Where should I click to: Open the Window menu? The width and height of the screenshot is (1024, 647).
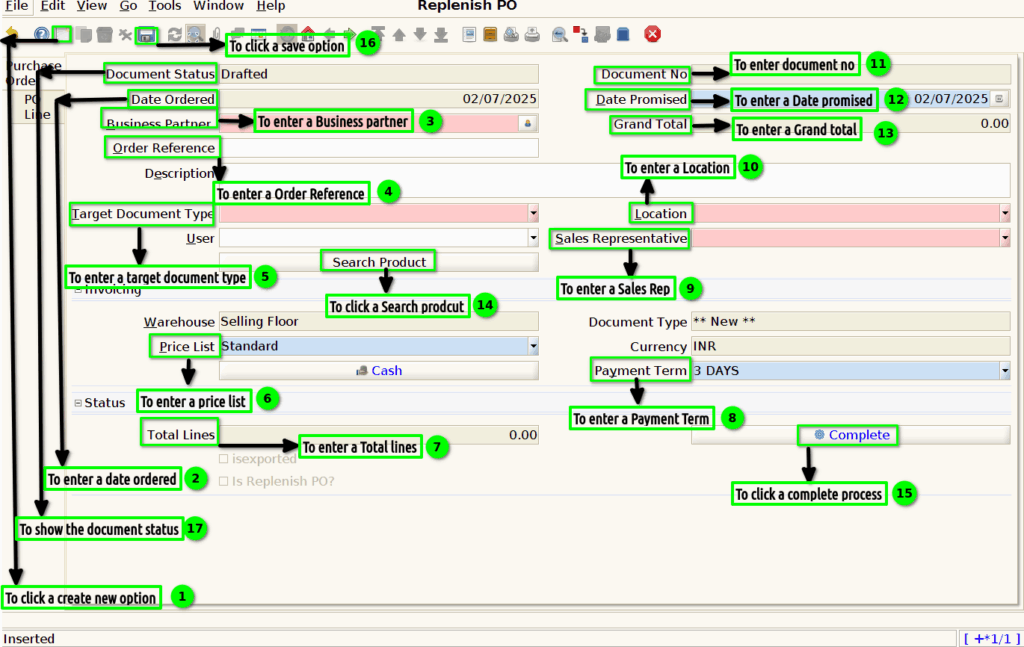tap(218, 6)
